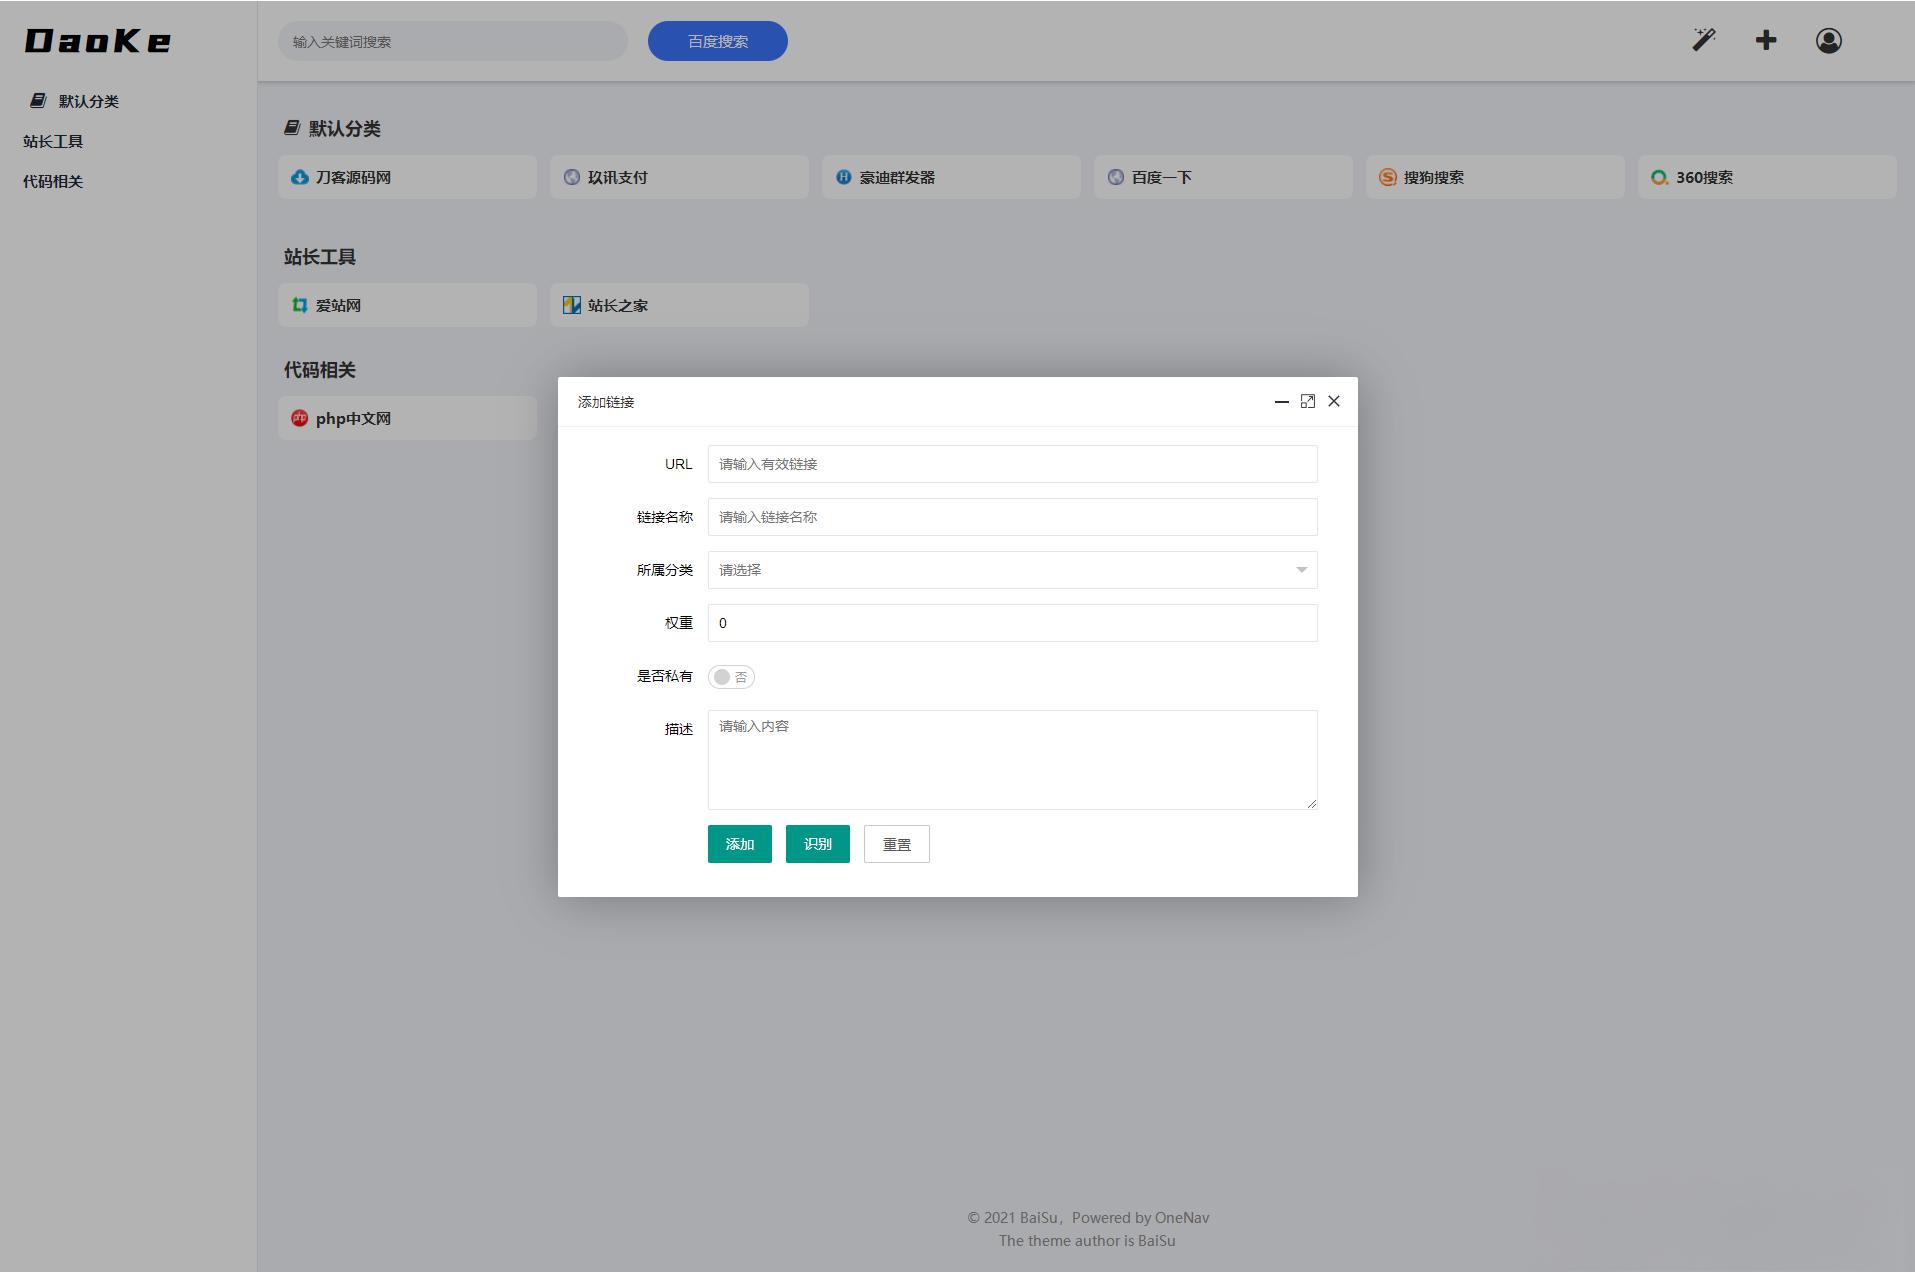
Task: Click the 玖讯支付 globe icon
Action: coord(572,177)
